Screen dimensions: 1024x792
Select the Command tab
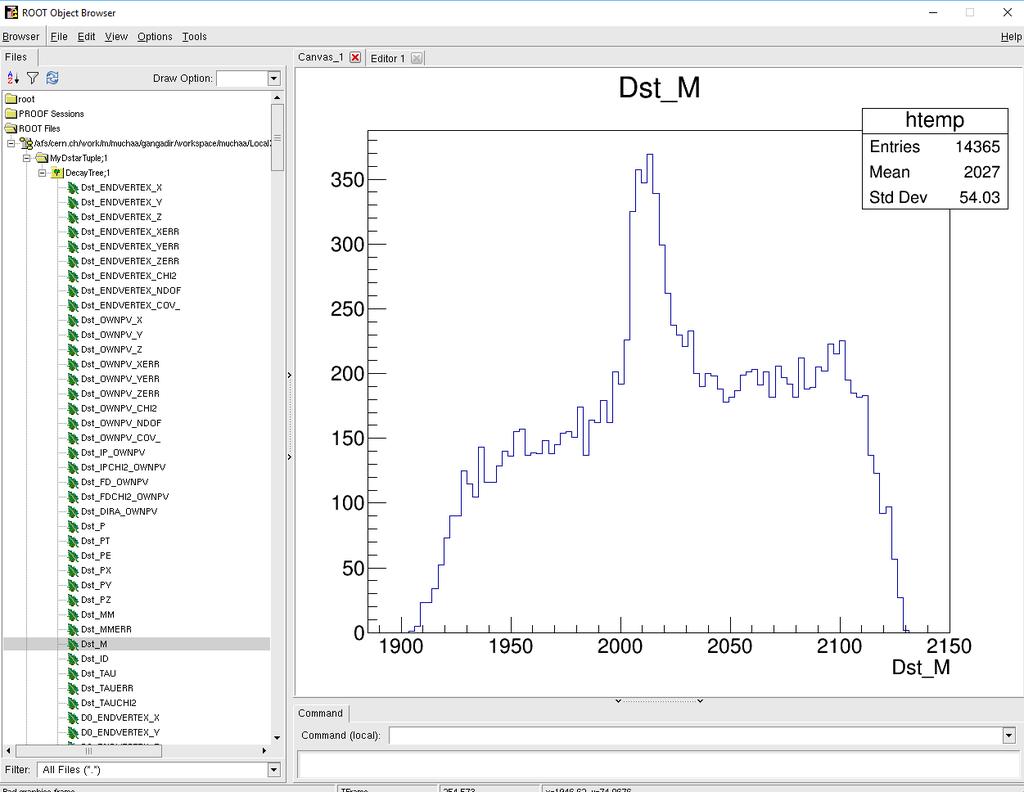[320, 713]
